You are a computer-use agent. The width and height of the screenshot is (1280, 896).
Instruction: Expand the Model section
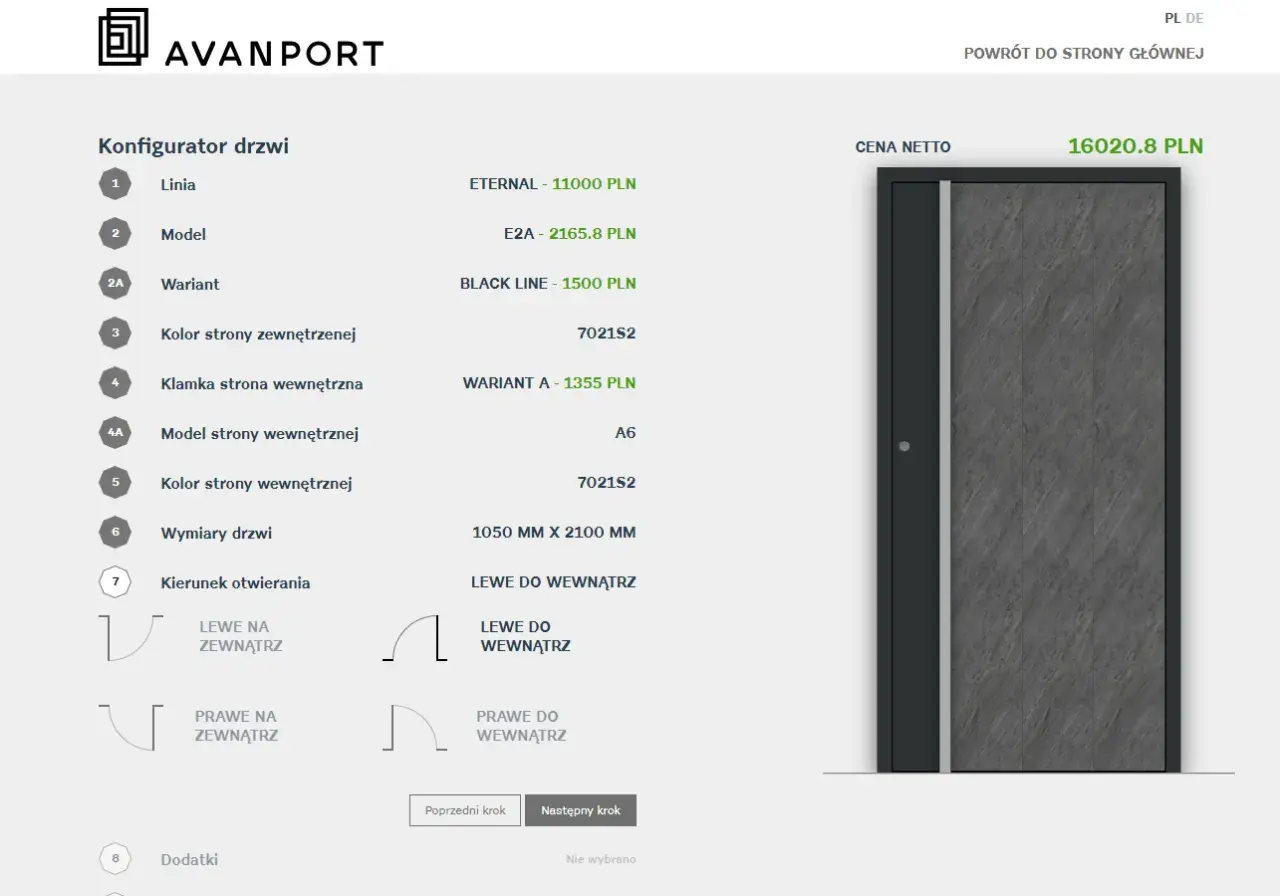click(183, 234)
